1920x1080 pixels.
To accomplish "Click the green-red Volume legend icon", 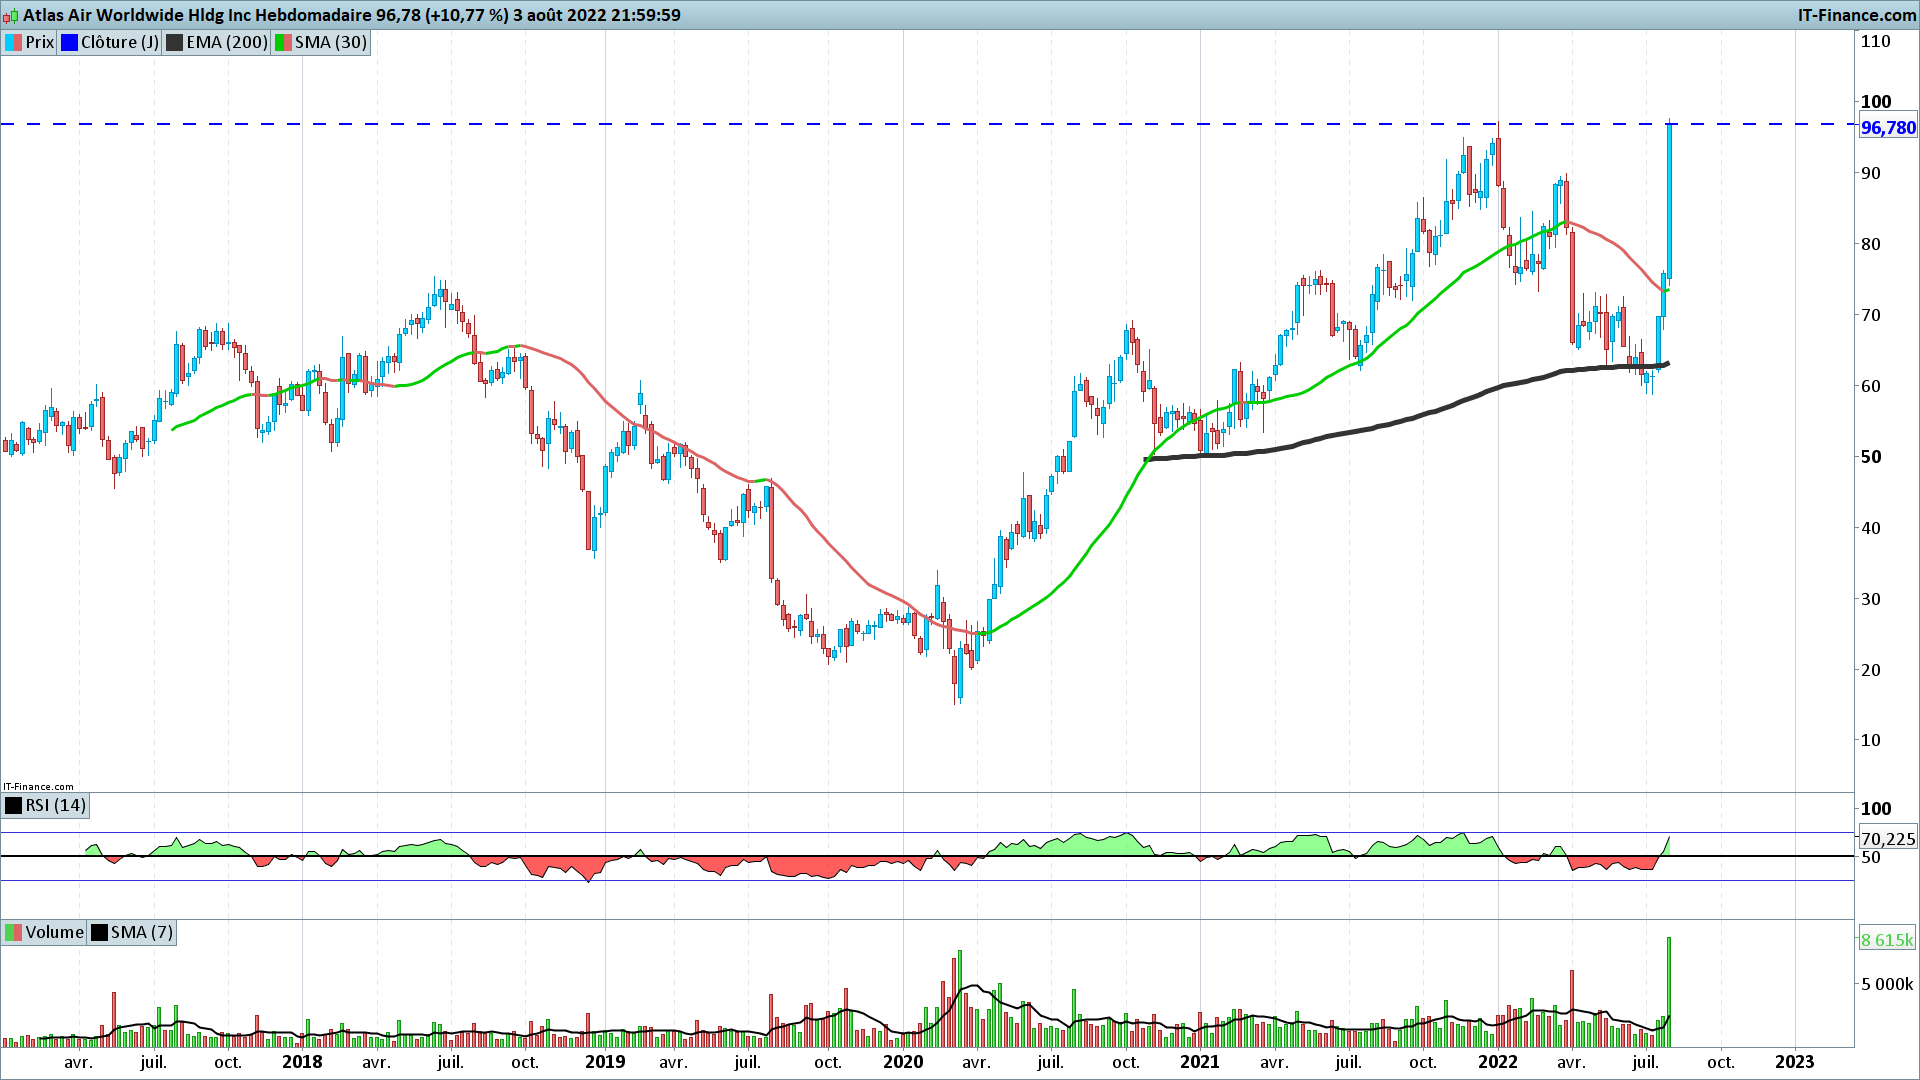I will pyautogui.click(x=14, y=933).
